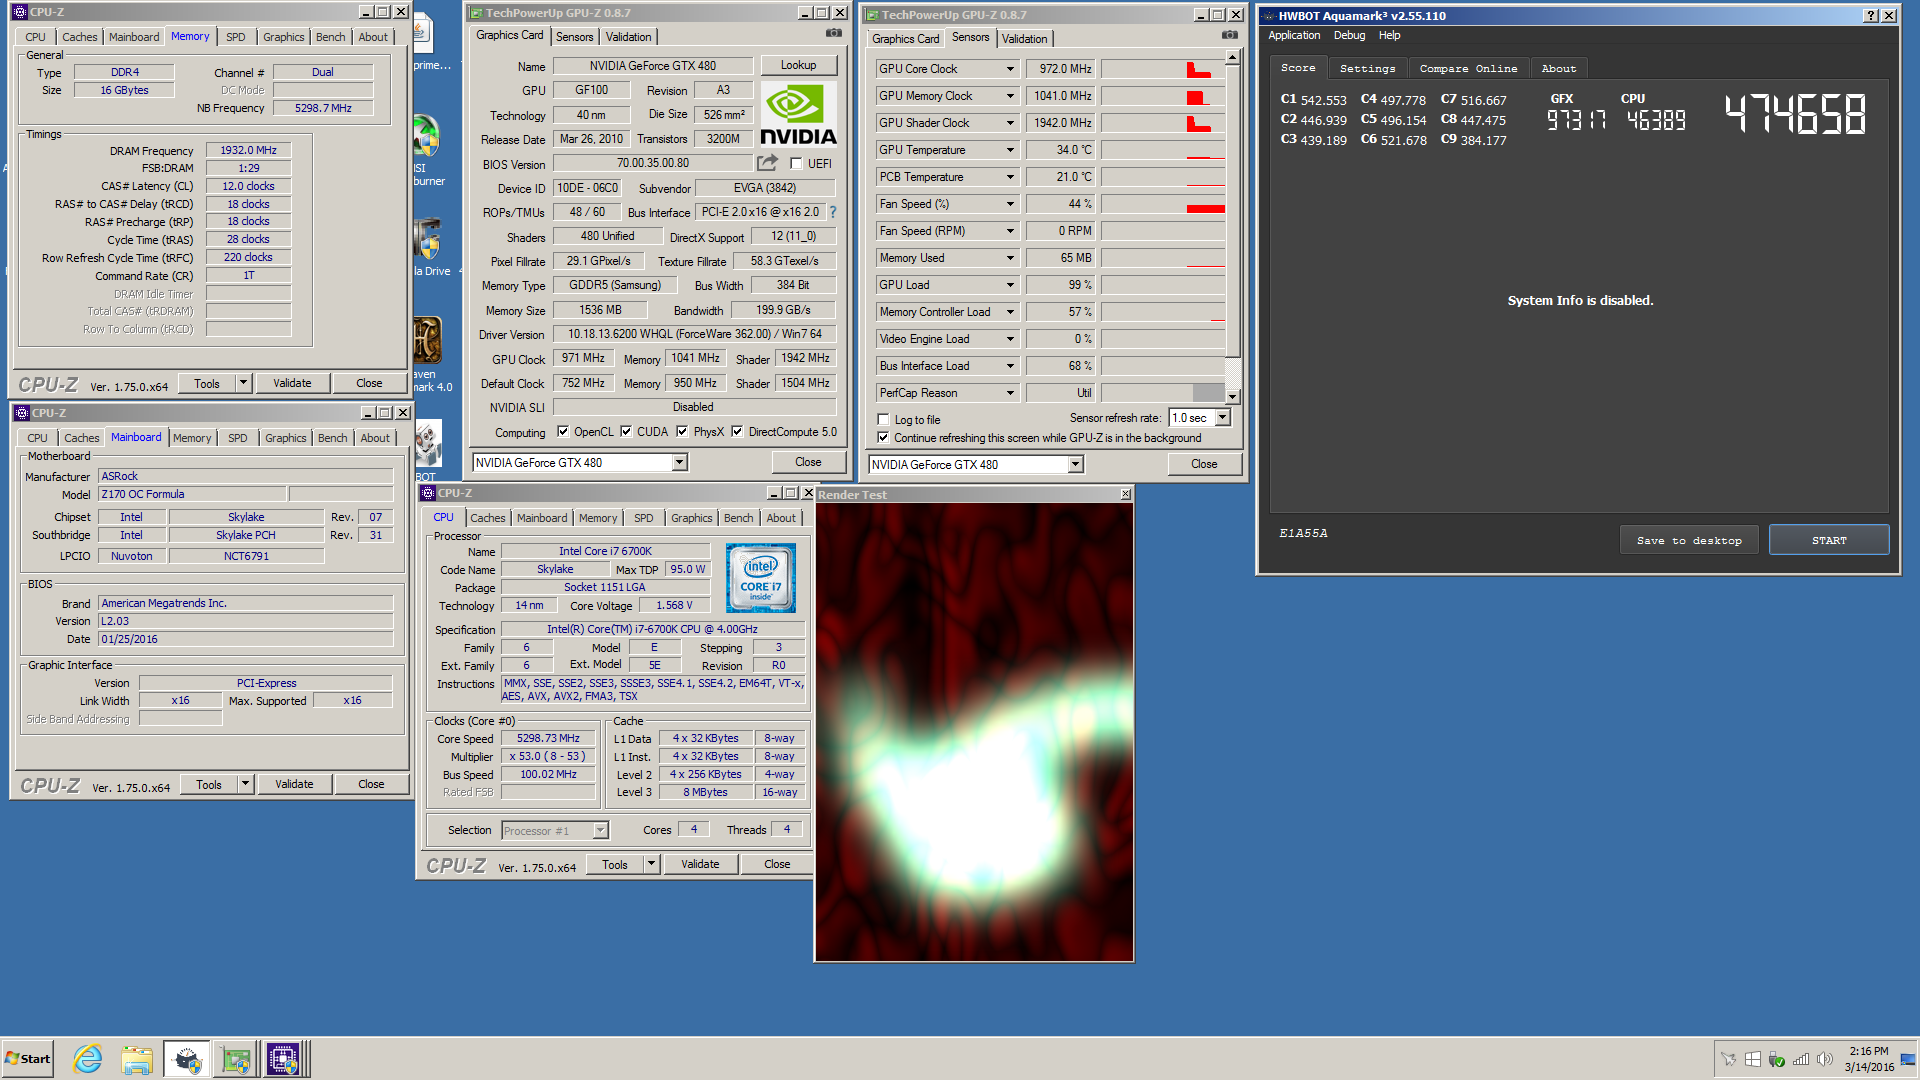Open the Tools dropdown arrow in CPU-Z Mainboard window
Viewport: 1920px width, 1080px height.
(245, 784)
